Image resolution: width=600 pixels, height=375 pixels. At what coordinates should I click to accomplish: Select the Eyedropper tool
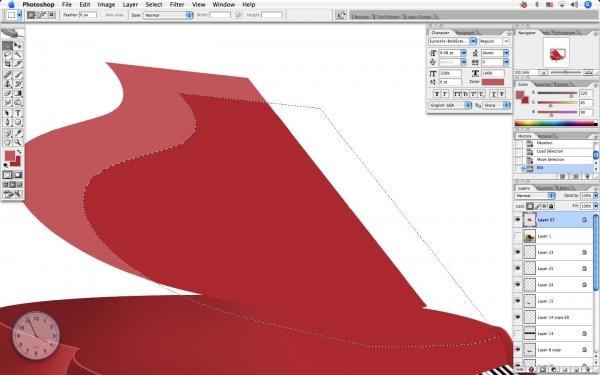[x=18, y=133]
